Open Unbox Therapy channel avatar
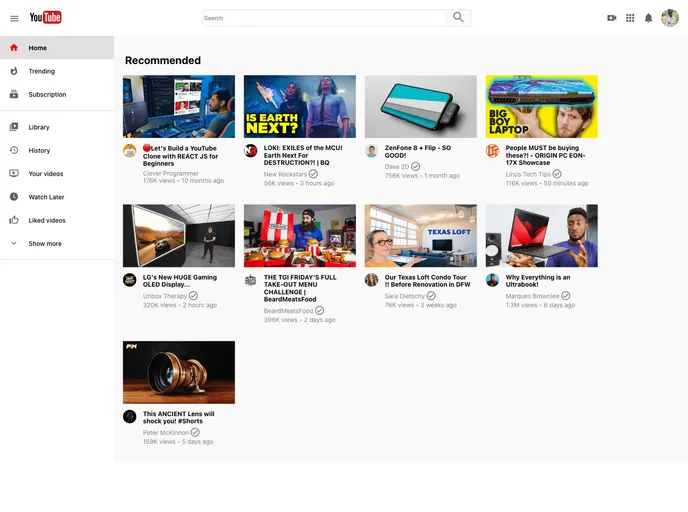The image size is (688, 512). [x=129, y=280]
